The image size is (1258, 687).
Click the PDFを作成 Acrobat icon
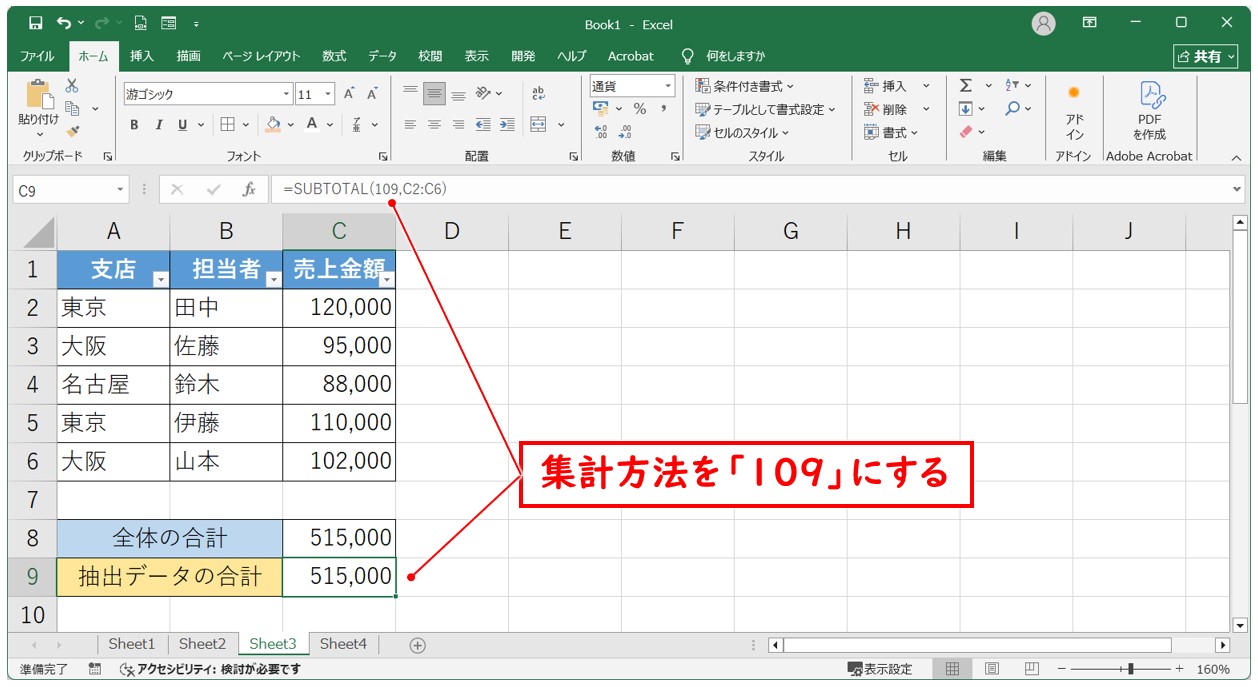coord(1149,110)
